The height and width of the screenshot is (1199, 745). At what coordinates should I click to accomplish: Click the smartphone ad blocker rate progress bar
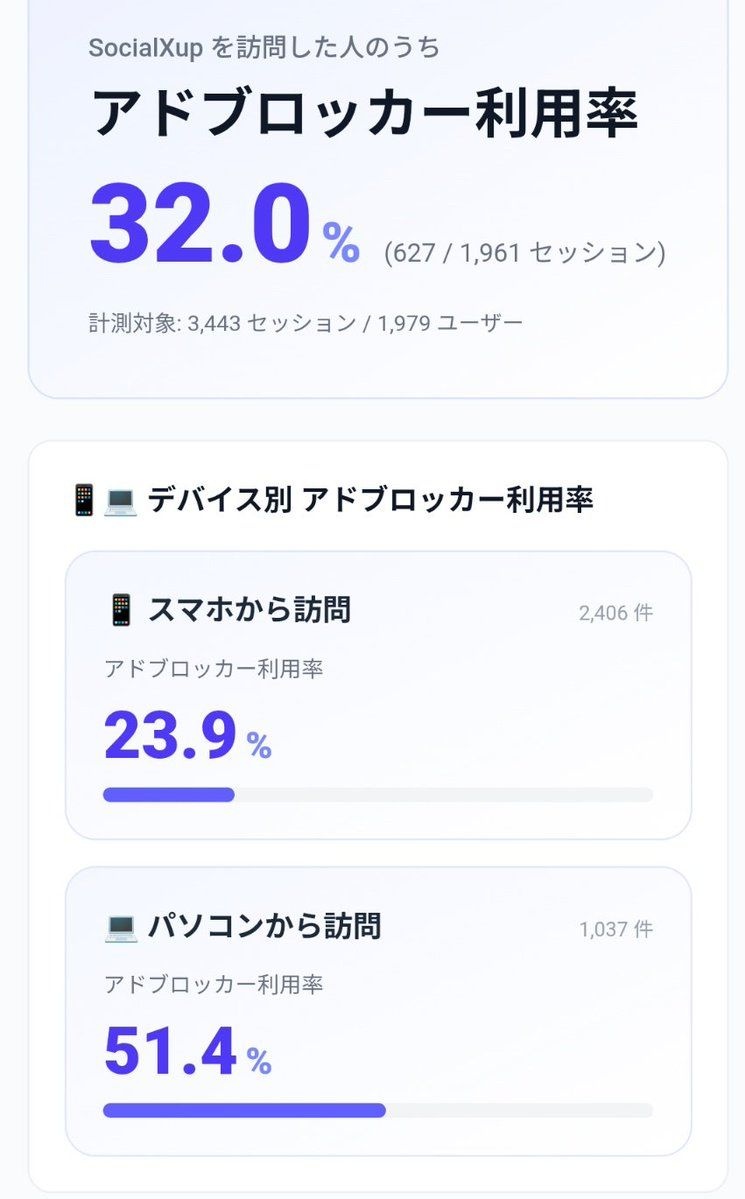pos(377,795)
